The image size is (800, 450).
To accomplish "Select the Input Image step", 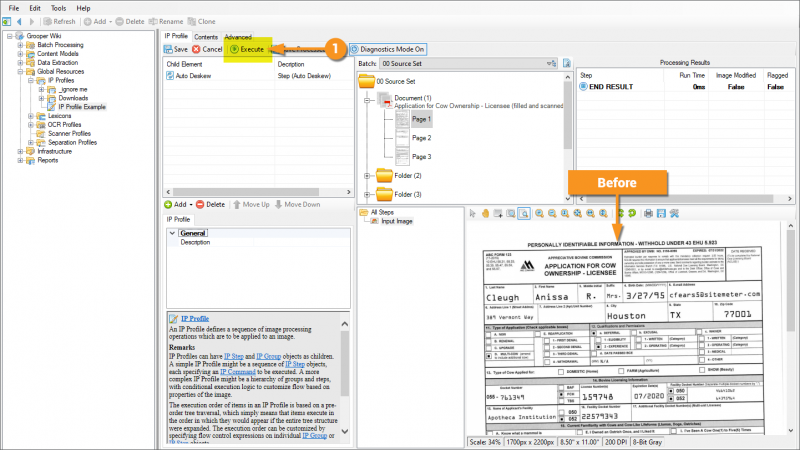I will click(396, 221).
